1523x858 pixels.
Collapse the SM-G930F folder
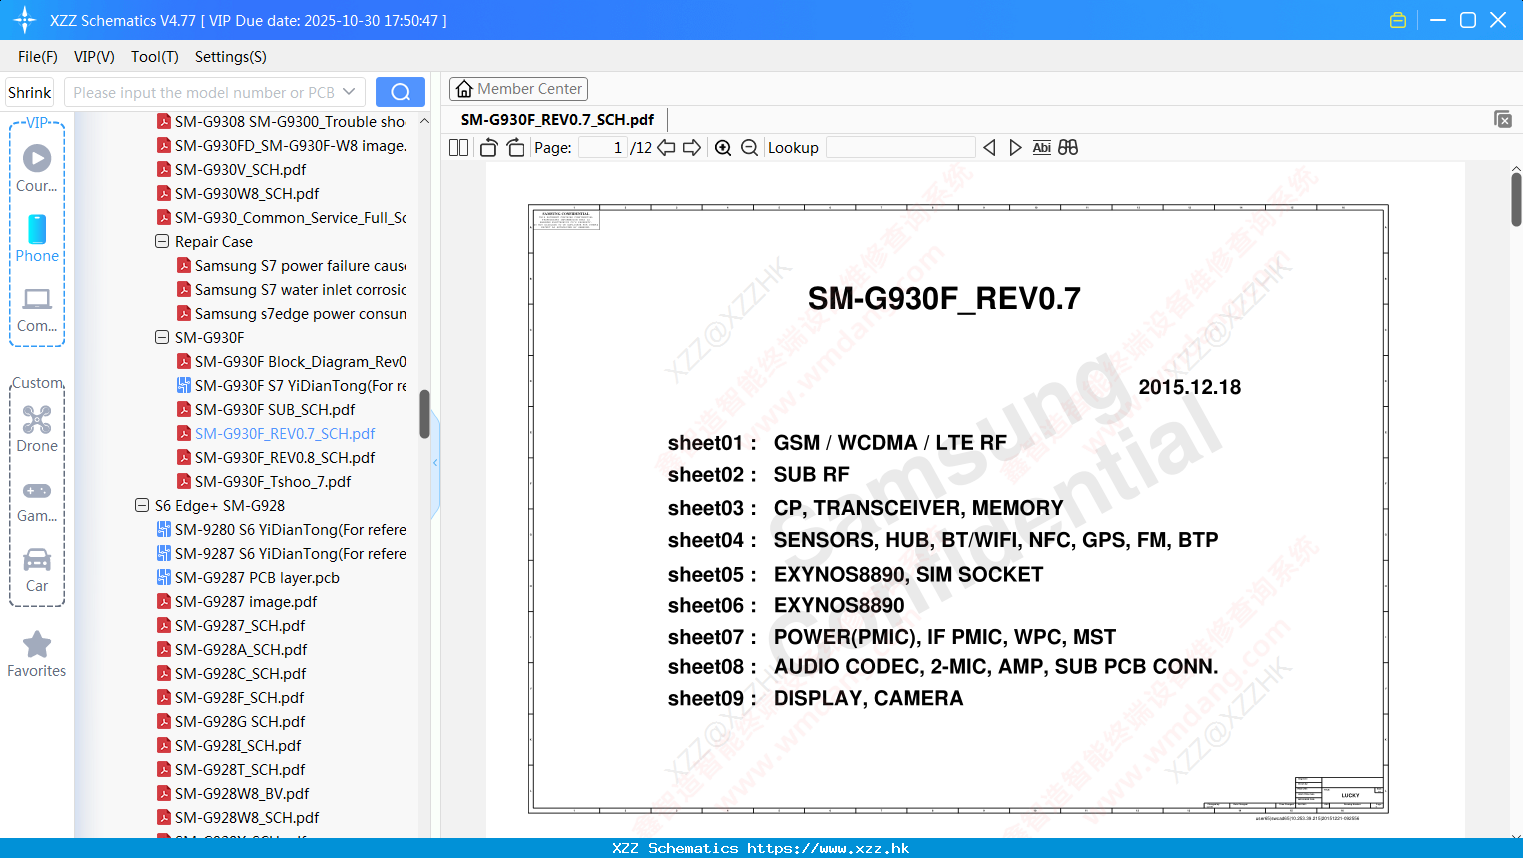tap(162, 337)
